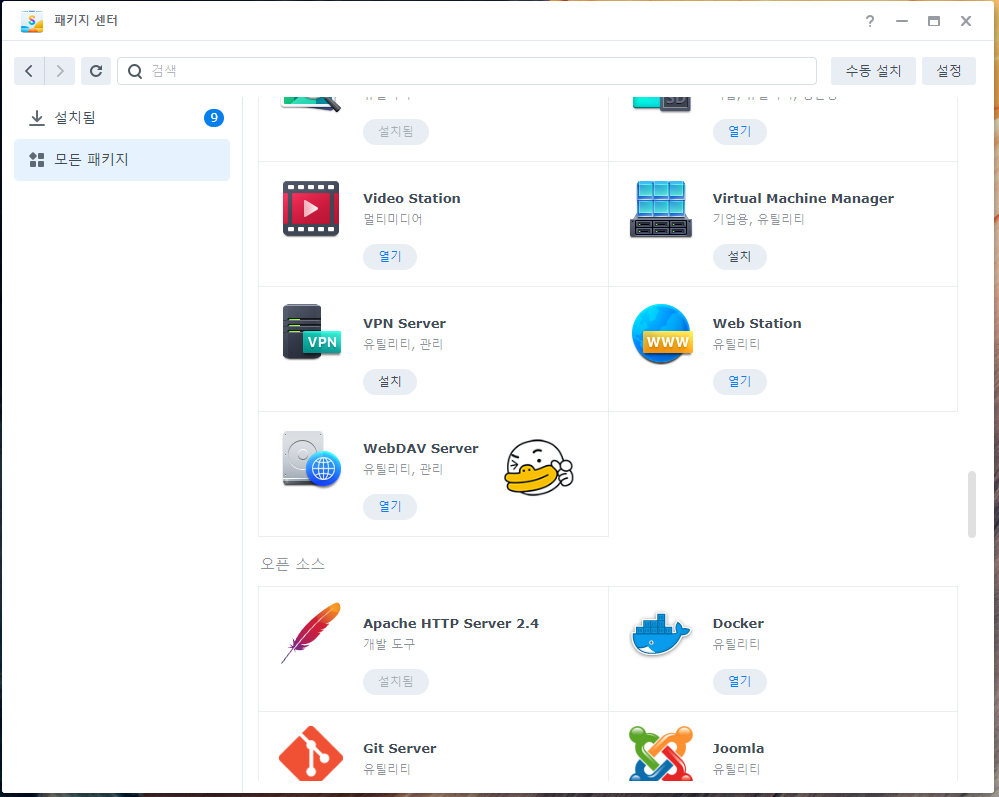999x797 pixels.
Task: Click the Joomla package title
Action: tap(738, 749)
